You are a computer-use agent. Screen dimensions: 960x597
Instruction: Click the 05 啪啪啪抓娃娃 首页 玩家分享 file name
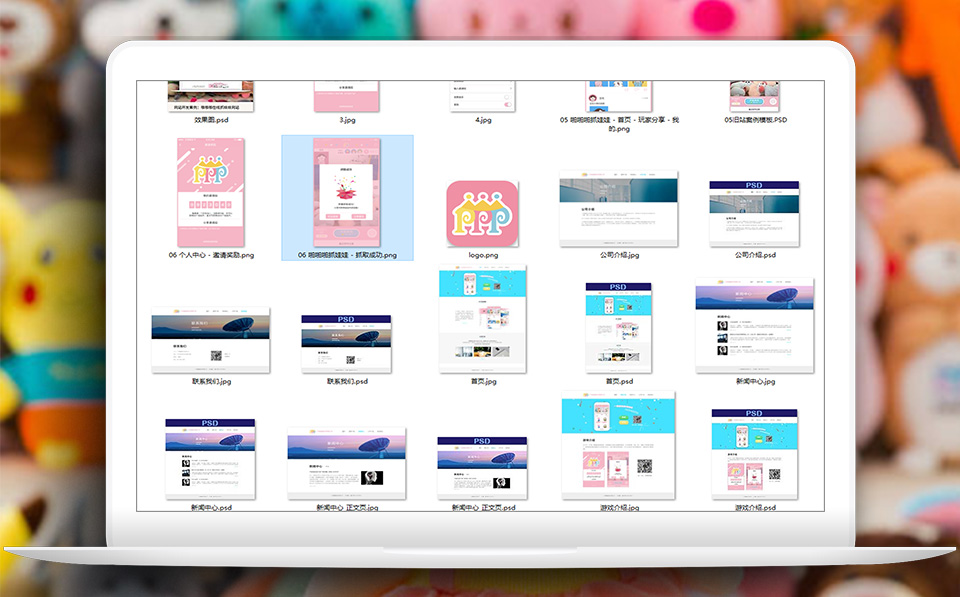619,124
